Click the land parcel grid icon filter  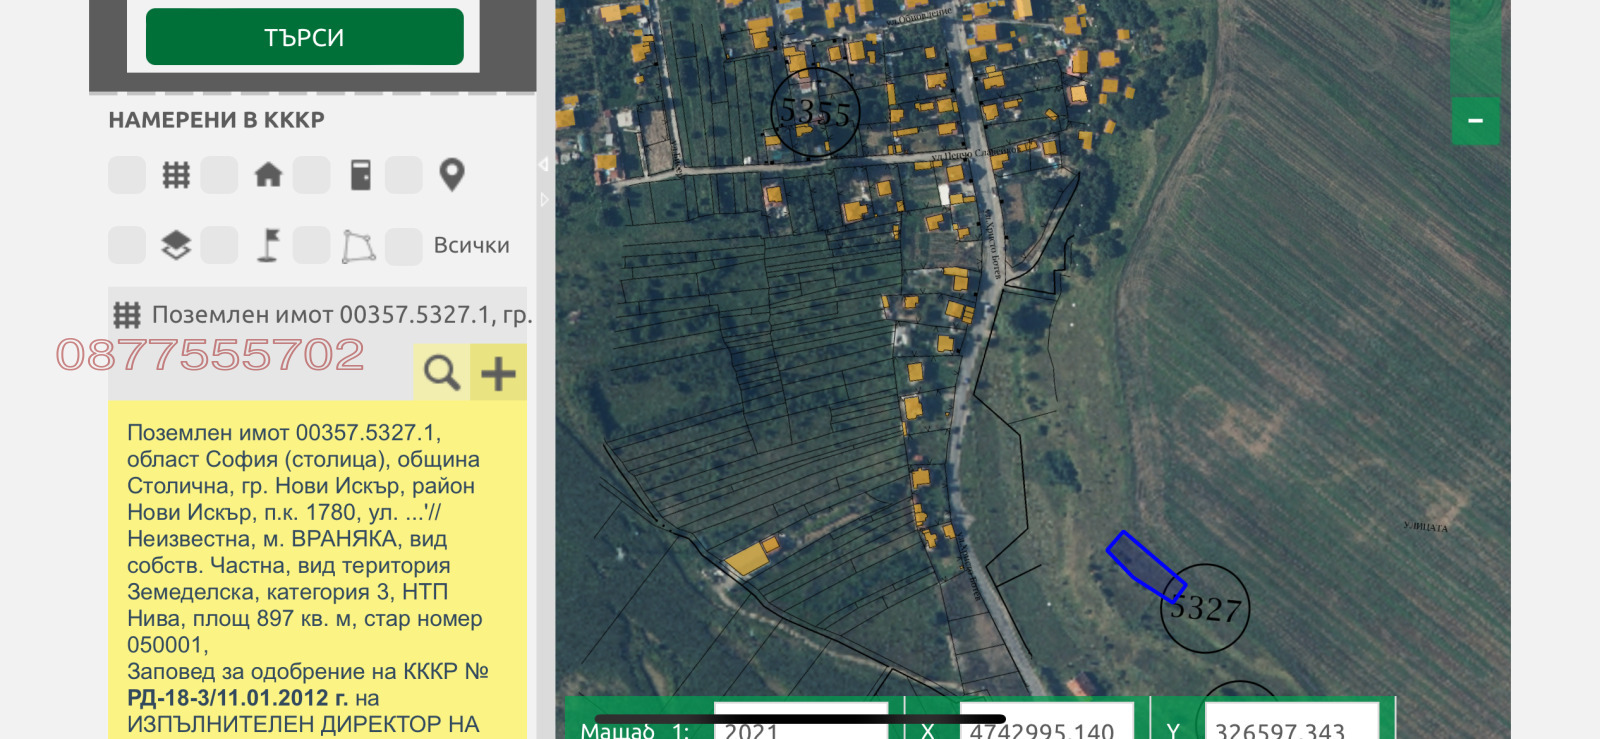click(176, 175)
